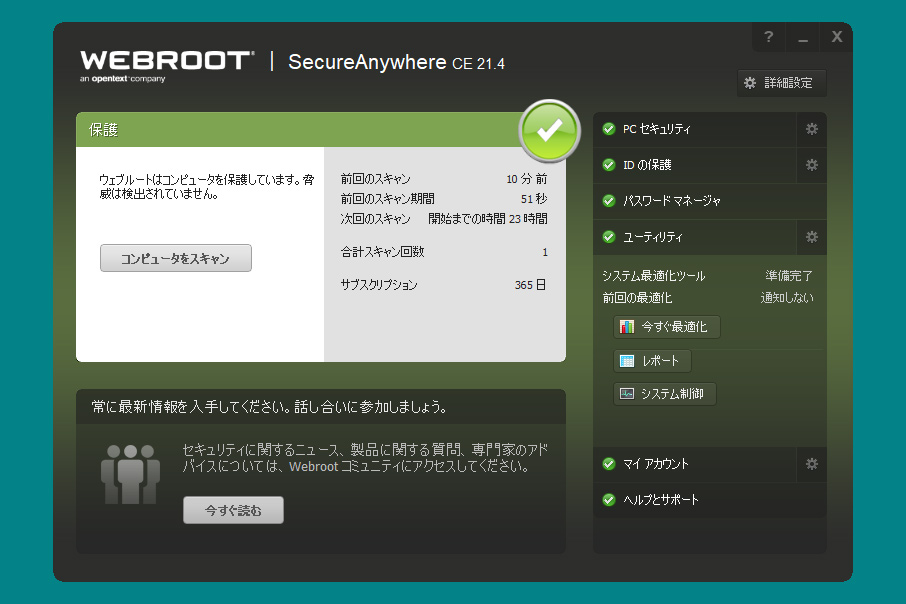Collapse the ユーティリティ section

tap(695, 237)
